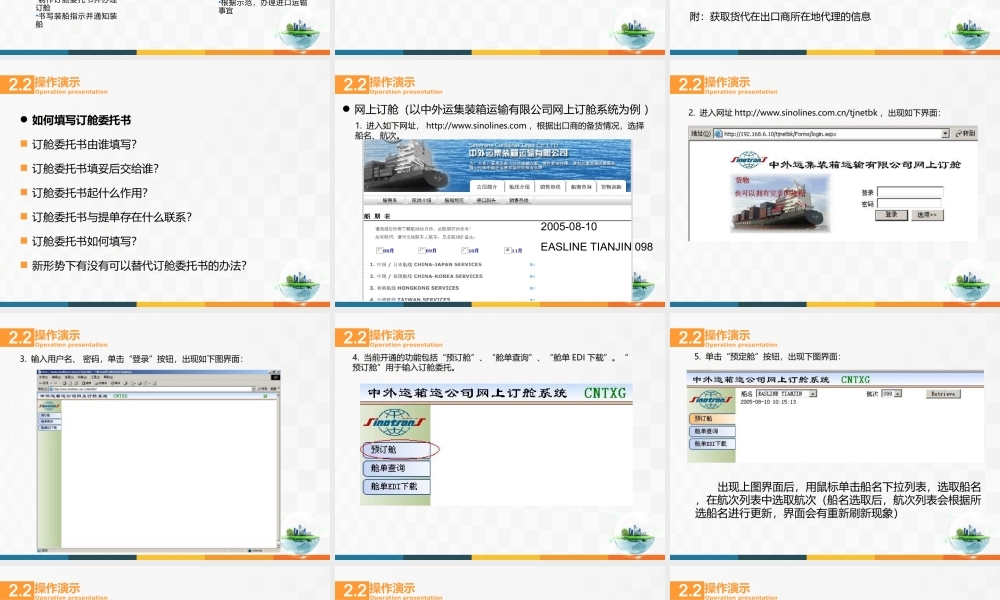Open the CHINA-JAPAN SERVICES route link
Screen dimensions: 1000x600
[x=426, y=264]
